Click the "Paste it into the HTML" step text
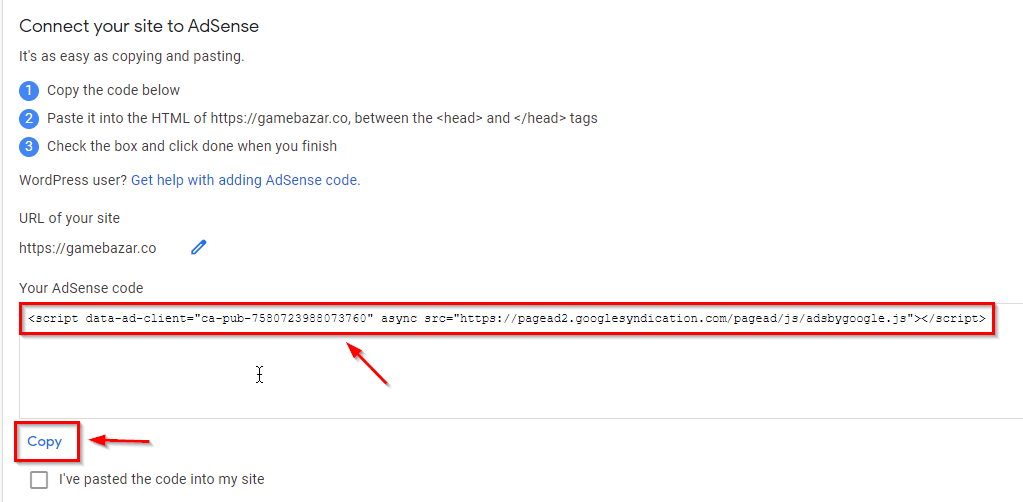 click(x=322, y=119)
